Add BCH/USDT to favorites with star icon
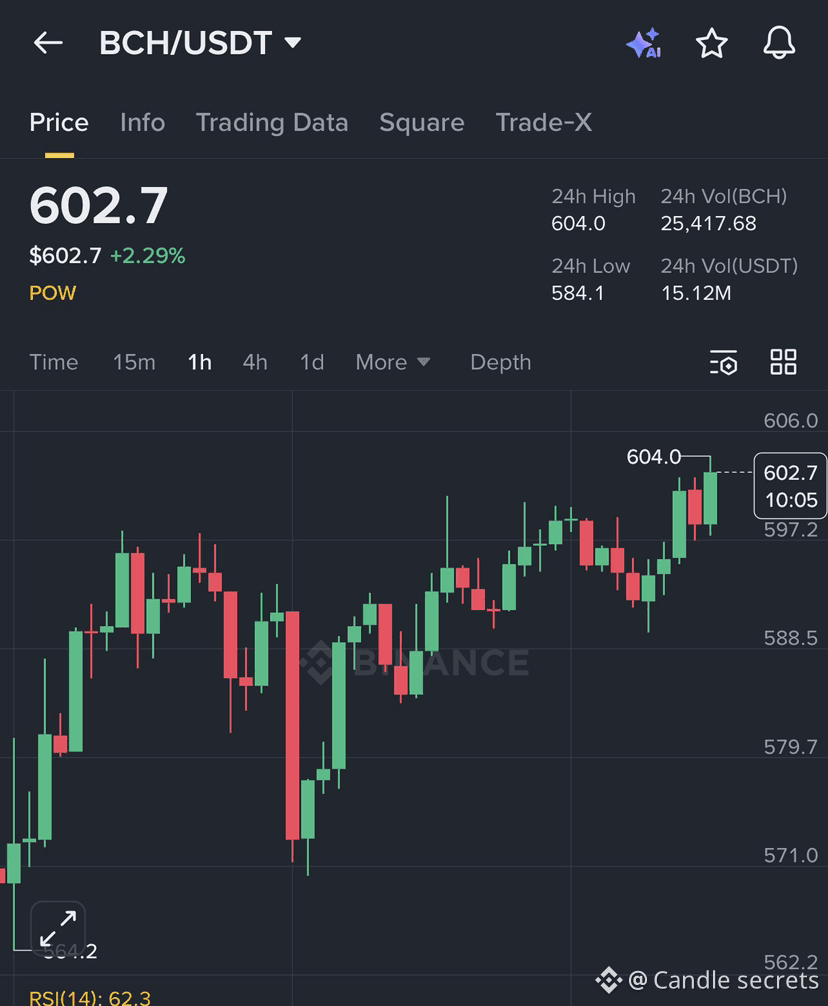Image resolution: width=828 pixels, height=1006 pixels. pos(712,43)
